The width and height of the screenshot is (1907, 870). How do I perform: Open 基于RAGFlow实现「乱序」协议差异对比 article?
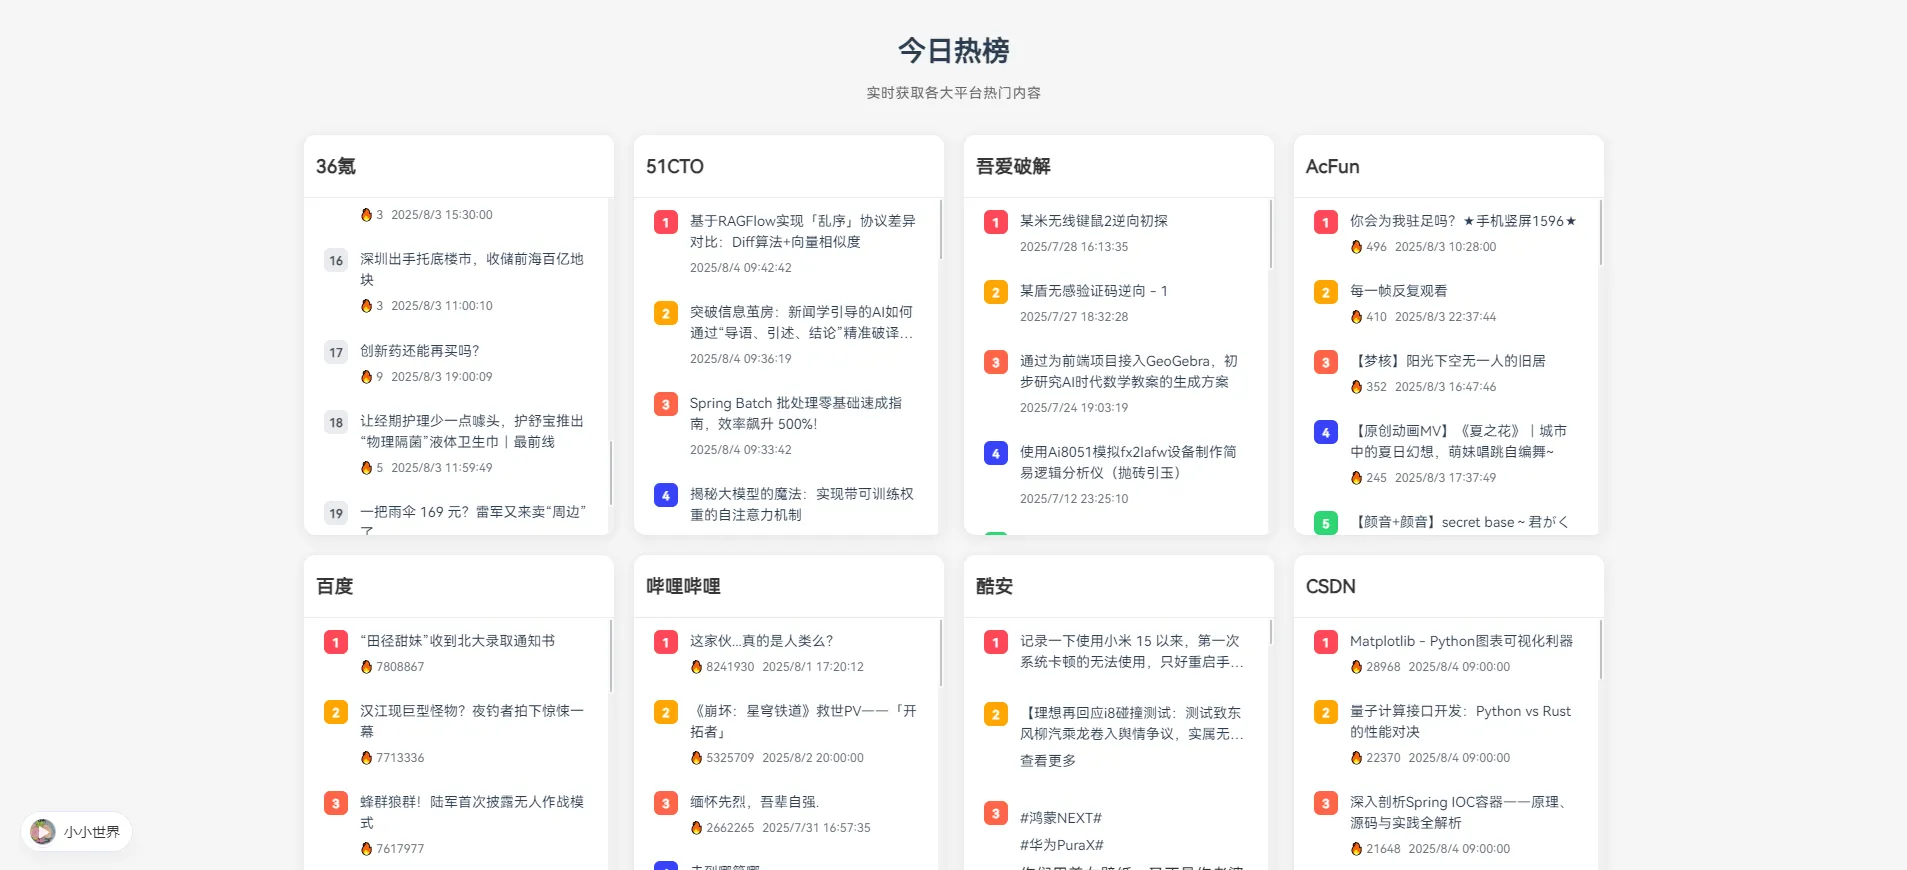803,231
